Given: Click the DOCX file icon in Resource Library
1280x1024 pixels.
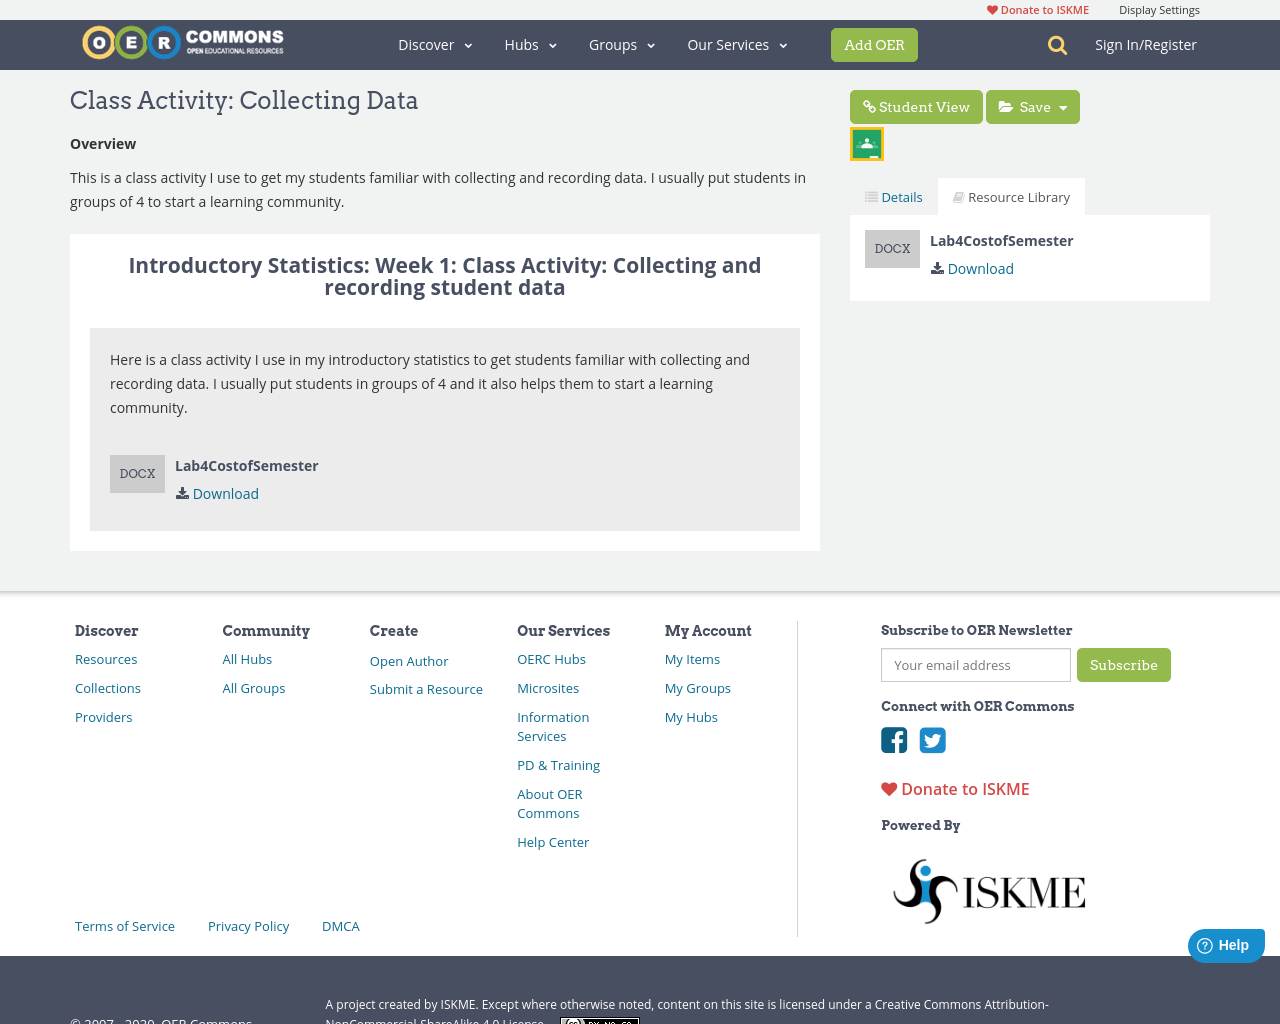Looking at the screenshot, I should click(x=892, y=247).
